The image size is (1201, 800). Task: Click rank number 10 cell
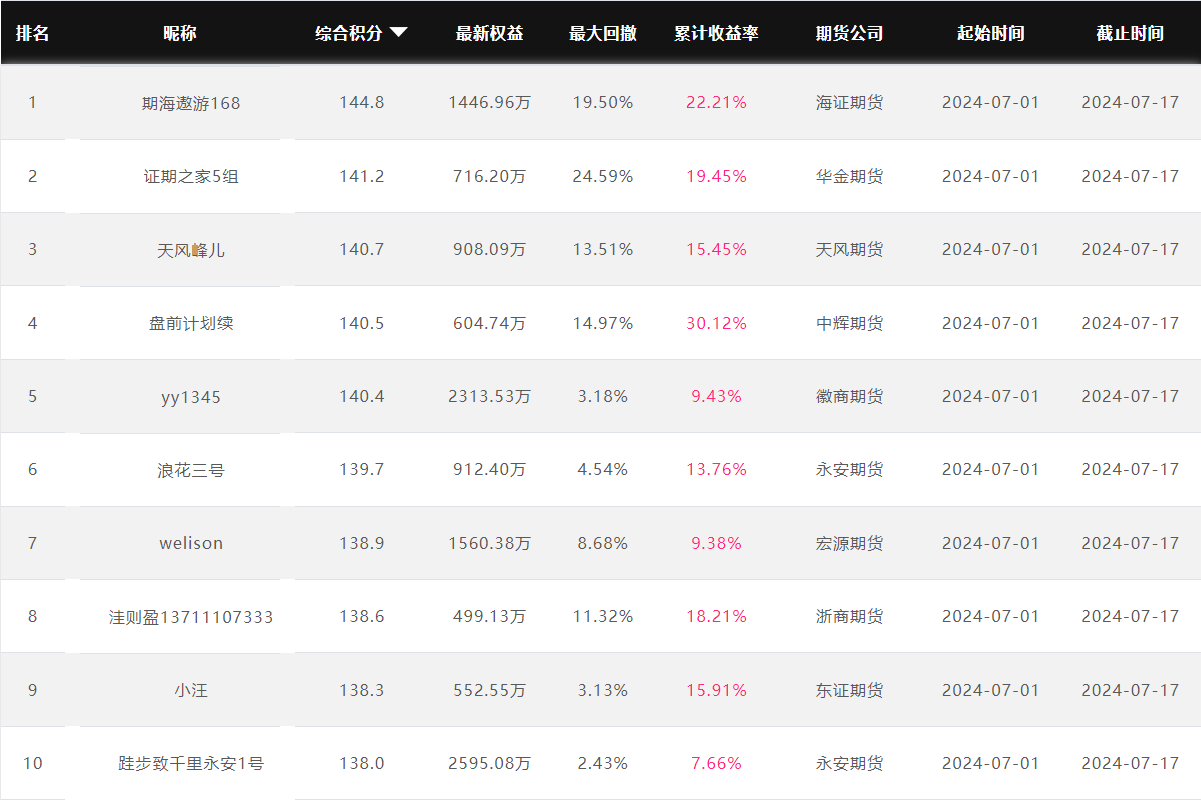32,763
